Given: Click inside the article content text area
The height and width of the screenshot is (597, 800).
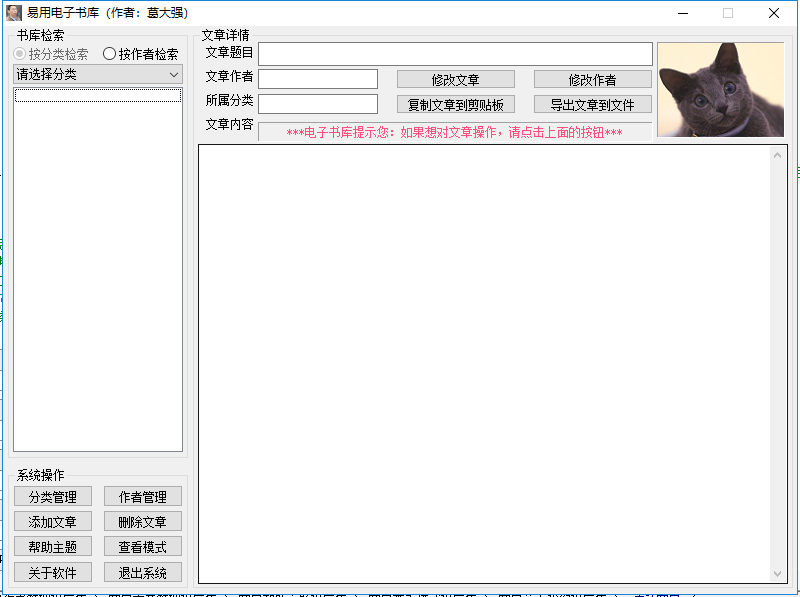Looking at the screenshot, I should [x=485, y=364].
